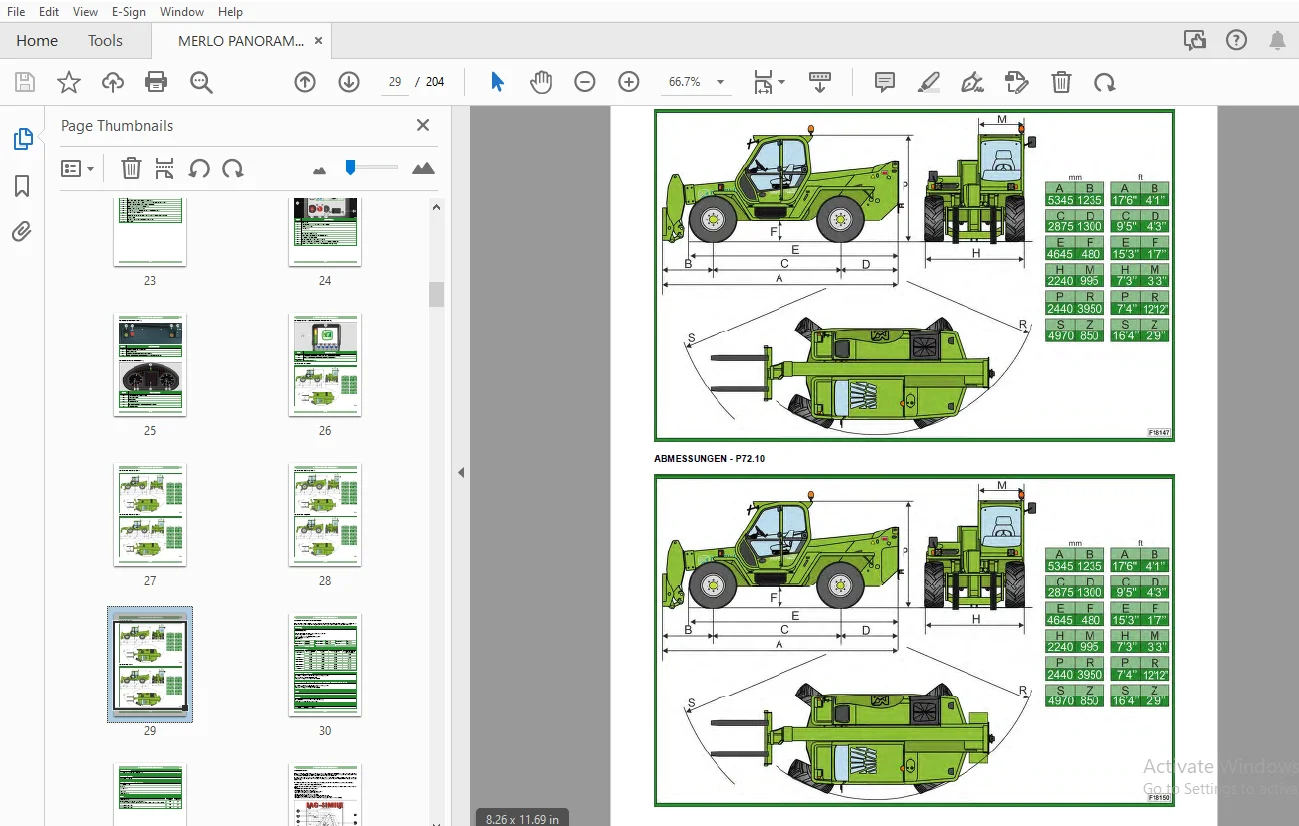This screenshot has height=826, width=1299.
Task: Open the share and chat icon
Action: [x=1194, y=40]
